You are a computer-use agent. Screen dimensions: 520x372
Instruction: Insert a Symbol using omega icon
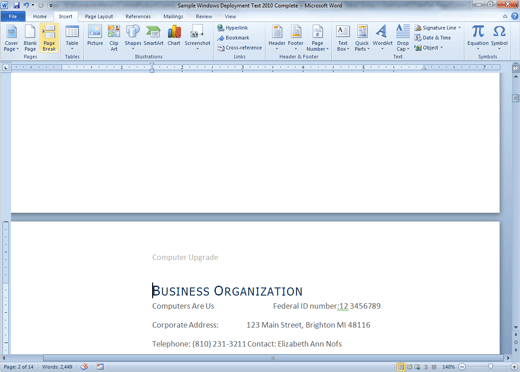tap(499, 37)
